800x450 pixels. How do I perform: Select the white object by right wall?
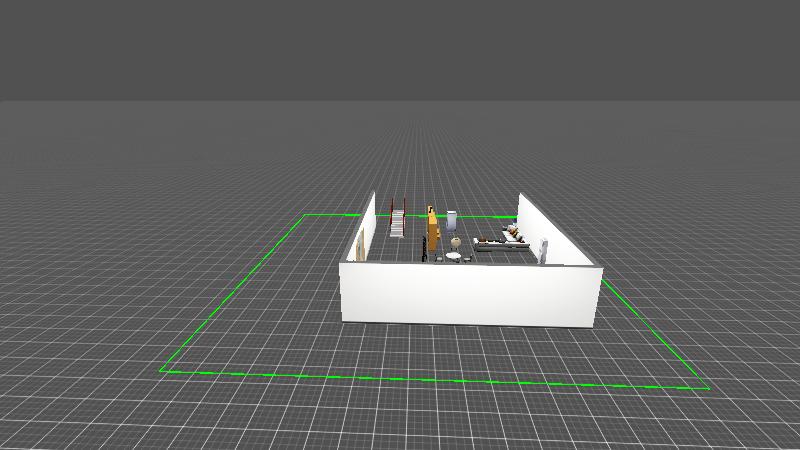pos(543,250)
